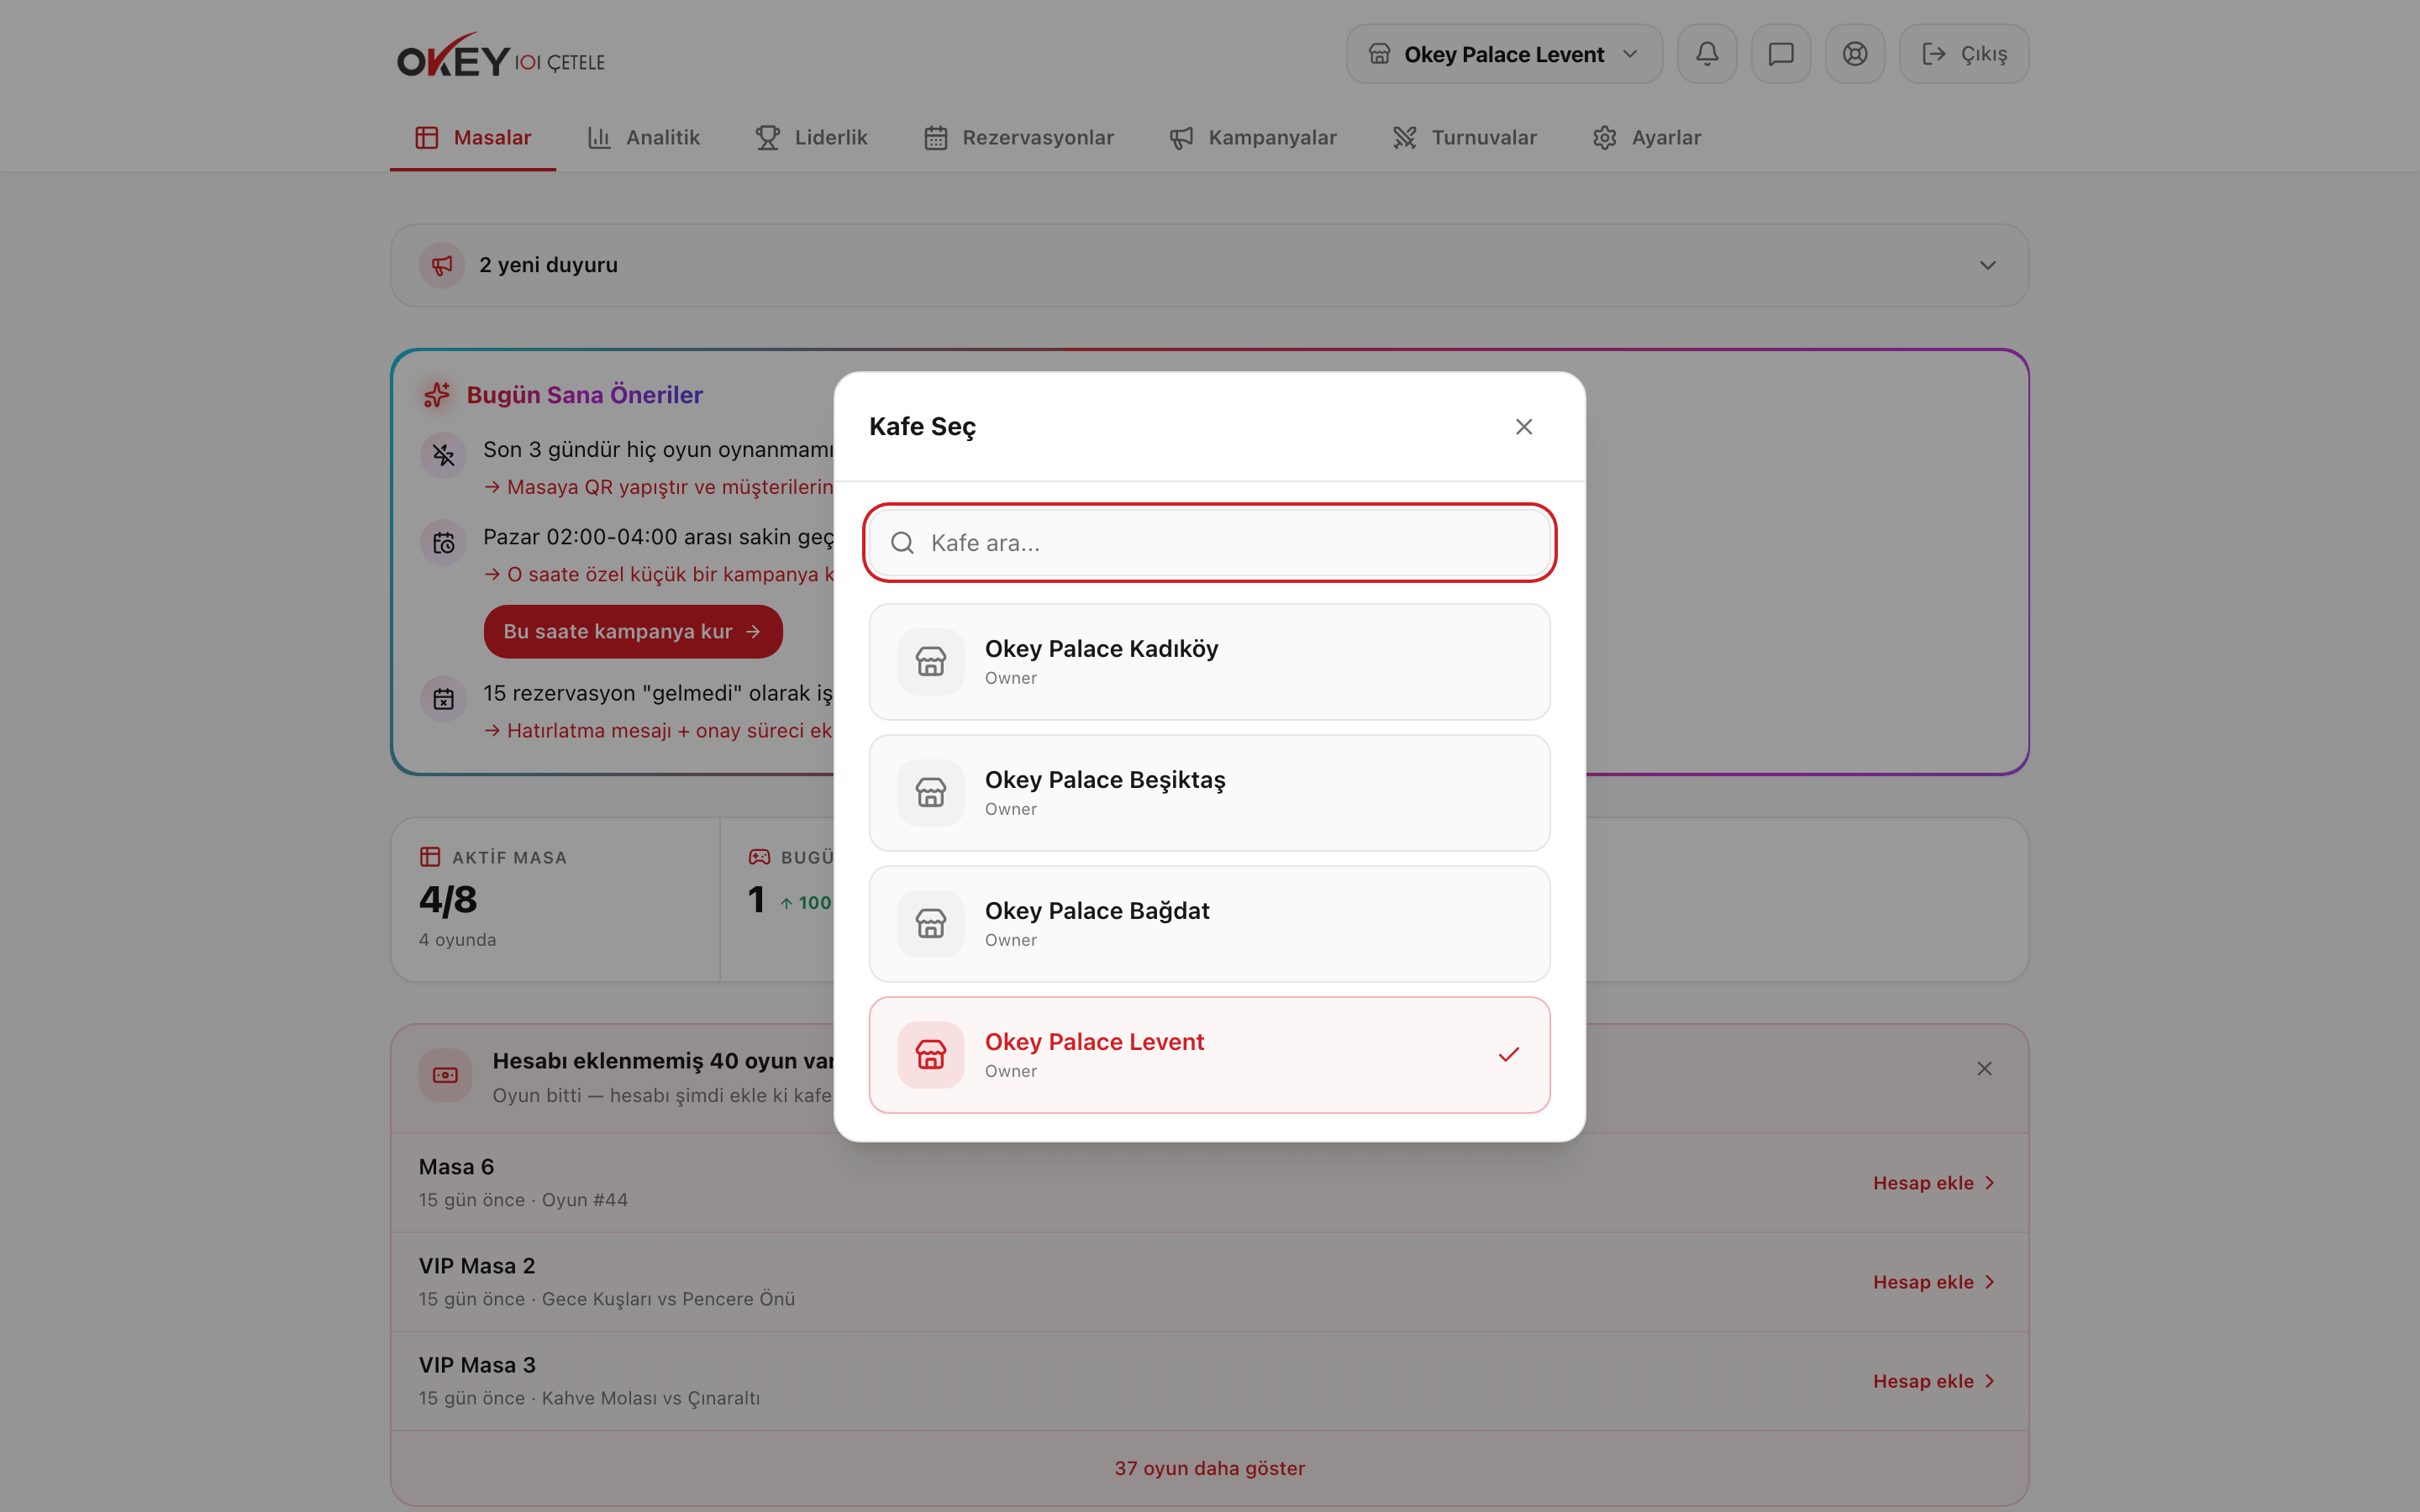This screenshot has width=2420, height=1512.
Task: Open the Okey Palace Levent cafe dropdown
Action: pyautogui.click(x=1504, y=54)
